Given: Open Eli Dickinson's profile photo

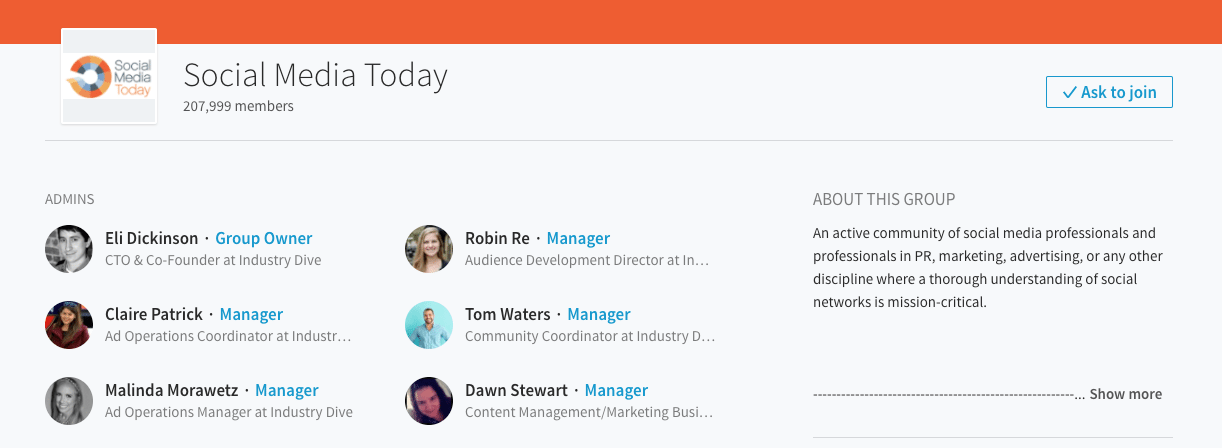Looking at the screenshot, I should (x=69, y=249).
